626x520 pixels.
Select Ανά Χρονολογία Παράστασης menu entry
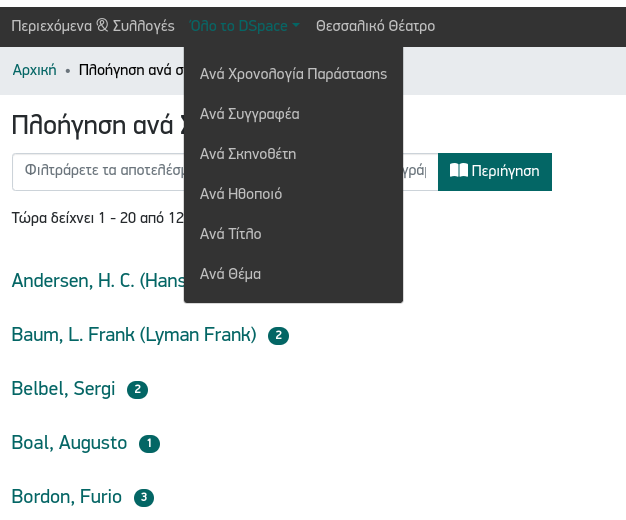click(x=293, y=74)
